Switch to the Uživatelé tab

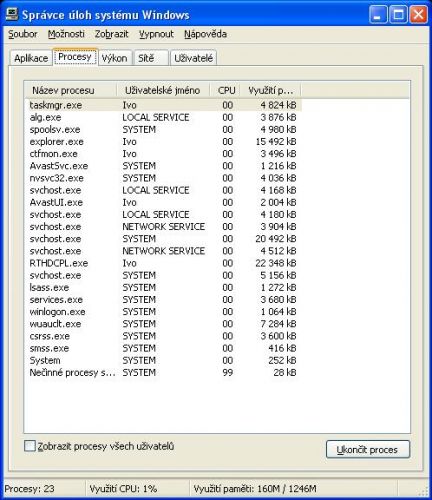pos(193,58)
